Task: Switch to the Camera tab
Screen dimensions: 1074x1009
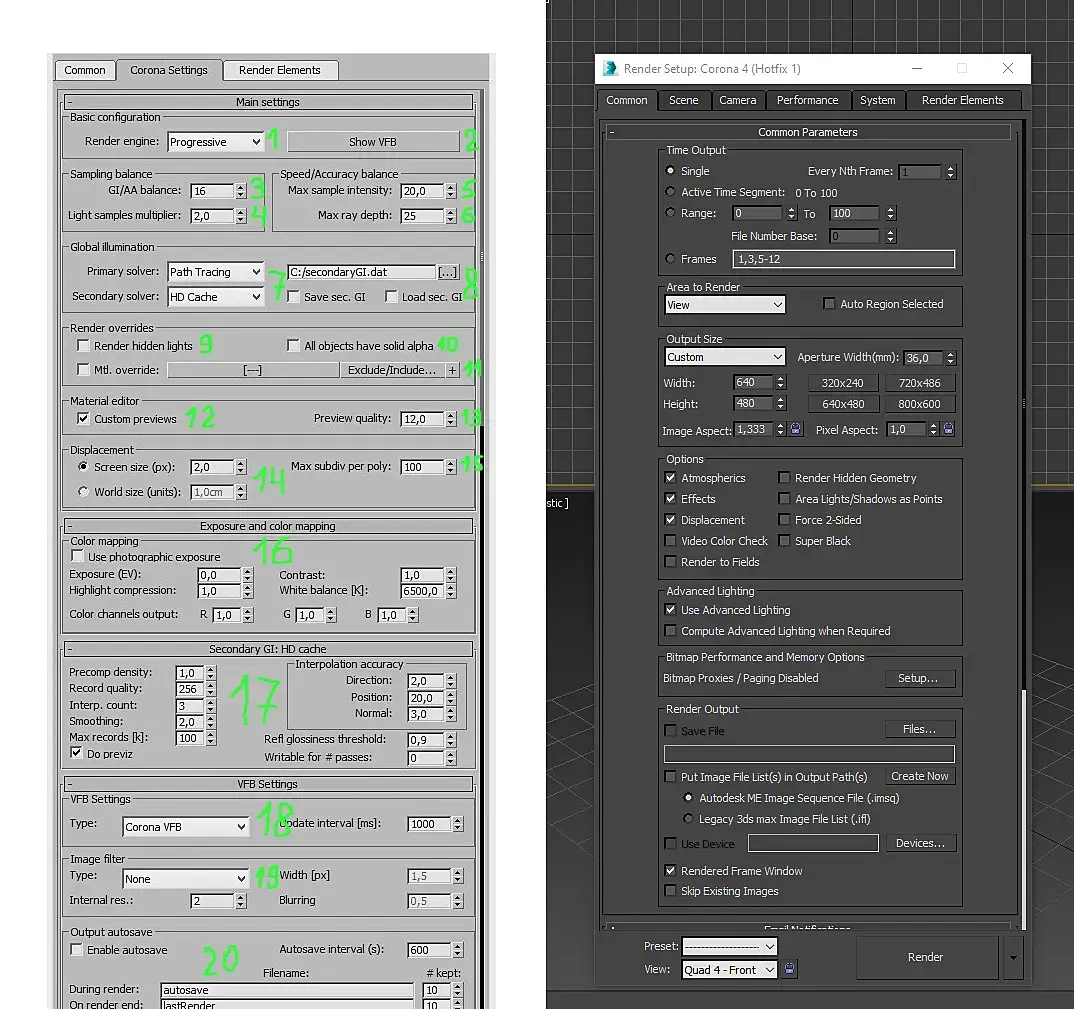Action: click(738, 100)
